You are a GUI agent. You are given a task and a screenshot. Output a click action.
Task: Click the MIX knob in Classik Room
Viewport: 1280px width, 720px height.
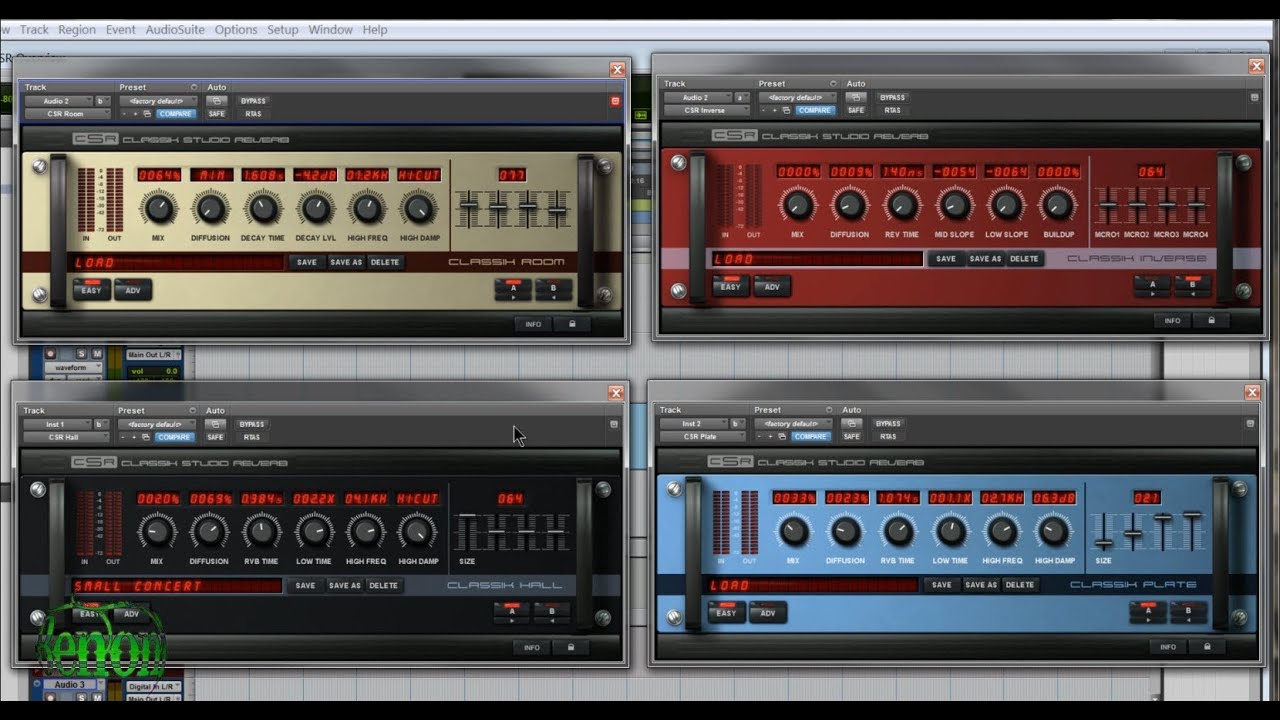(157, 209)
